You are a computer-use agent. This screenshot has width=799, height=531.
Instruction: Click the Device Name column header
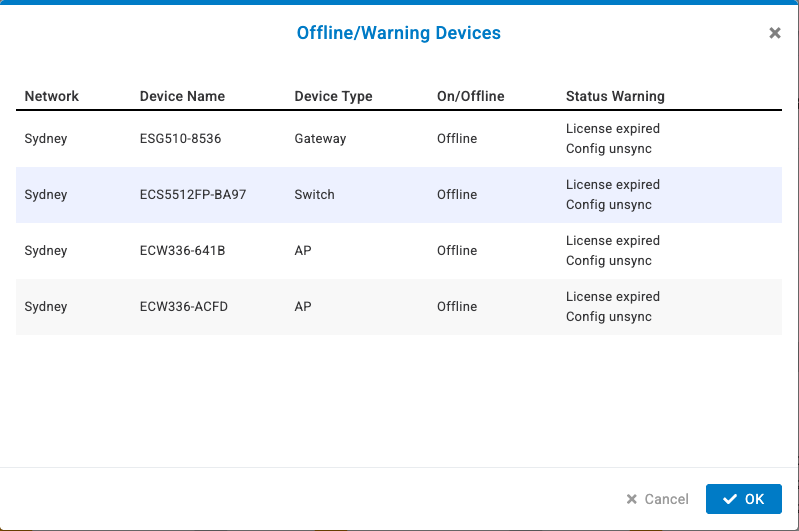click(x=182, y=96)
